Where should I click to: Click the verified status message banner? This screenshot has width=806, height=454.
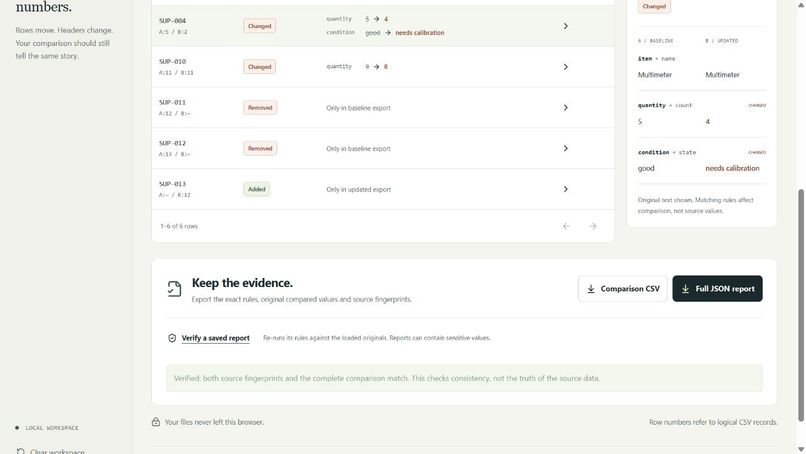(464, 378)
